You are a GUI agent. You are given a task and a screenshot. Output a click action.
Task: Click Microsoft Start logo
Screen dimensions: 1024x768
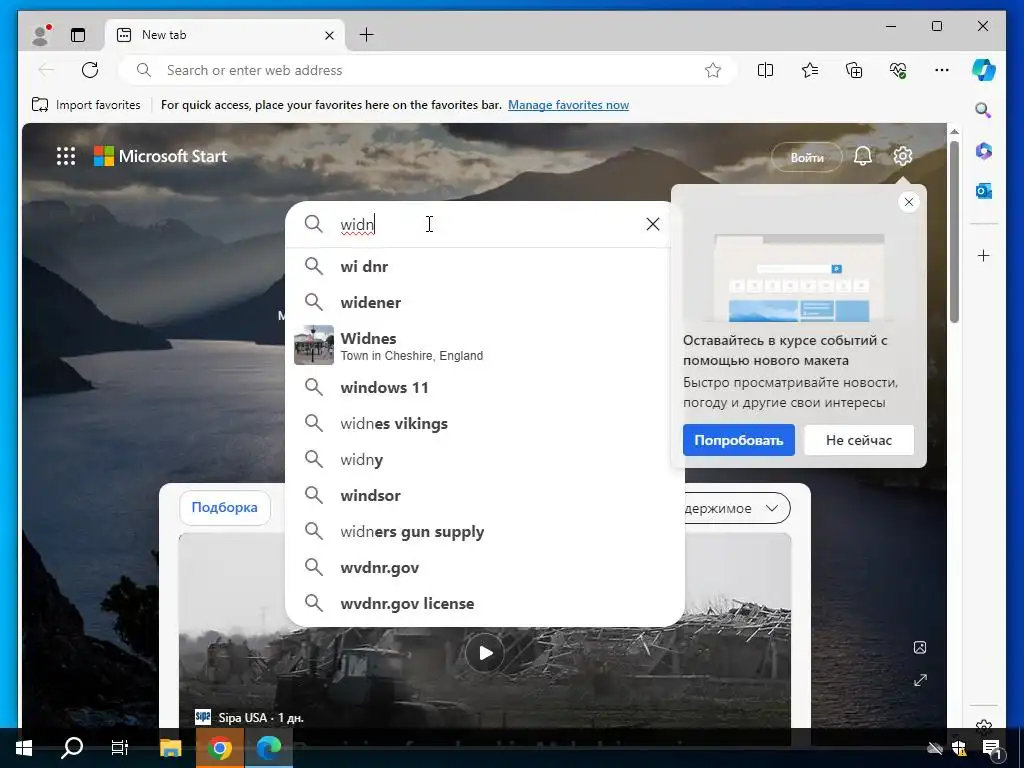coord(161,156)
